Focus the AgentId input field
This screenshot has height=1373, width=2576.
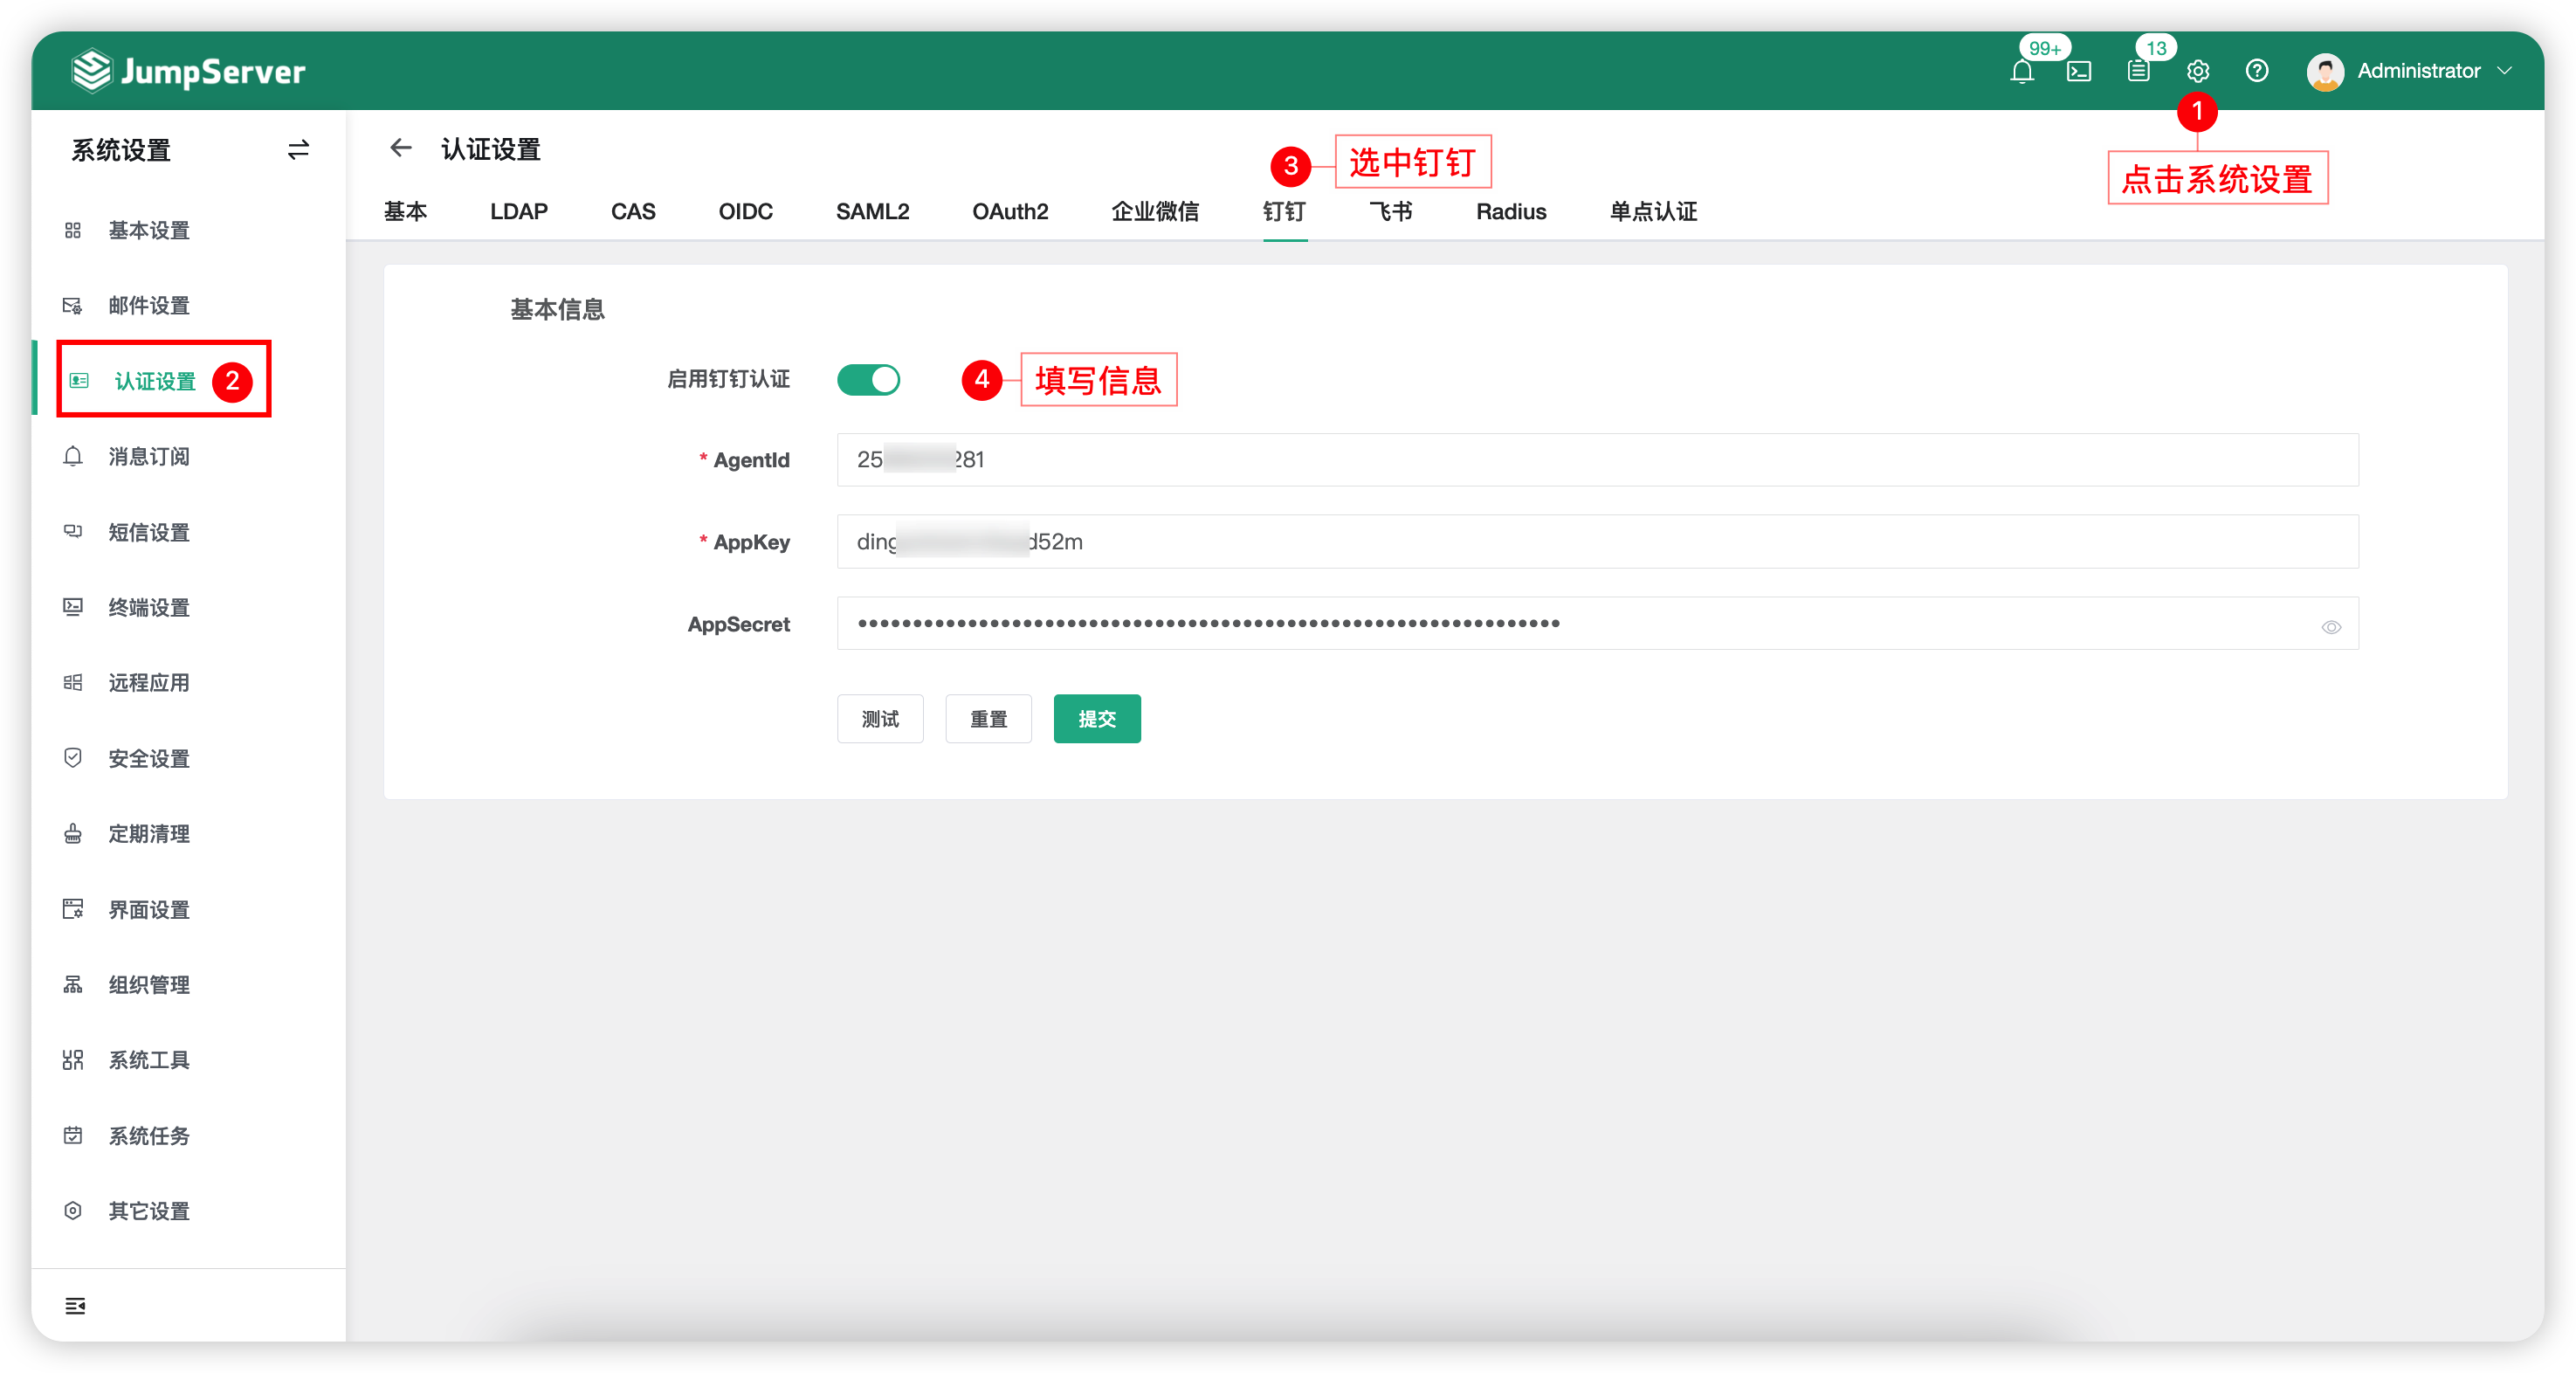[1597, 460]
